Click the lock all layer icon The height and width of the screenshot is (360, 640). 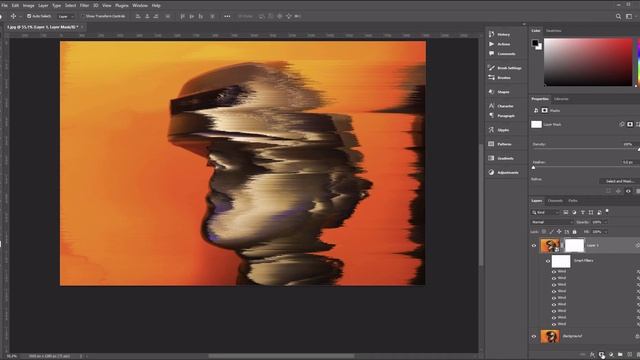574,232
